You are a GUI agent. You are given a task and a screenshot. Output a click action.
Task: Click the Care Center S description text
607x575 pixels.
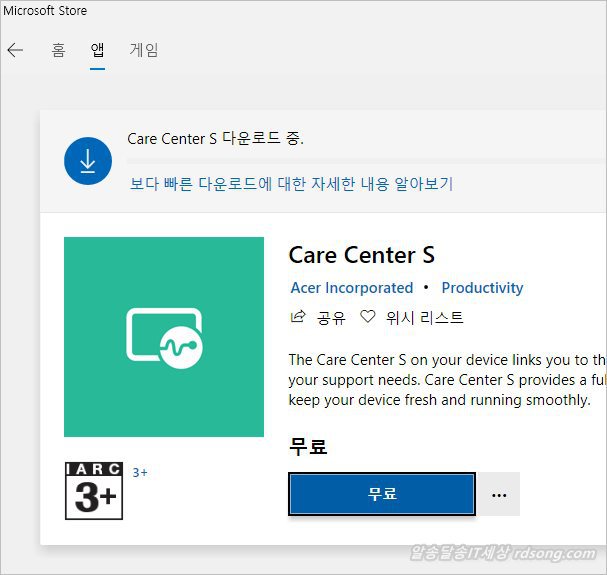pos(445,380)
